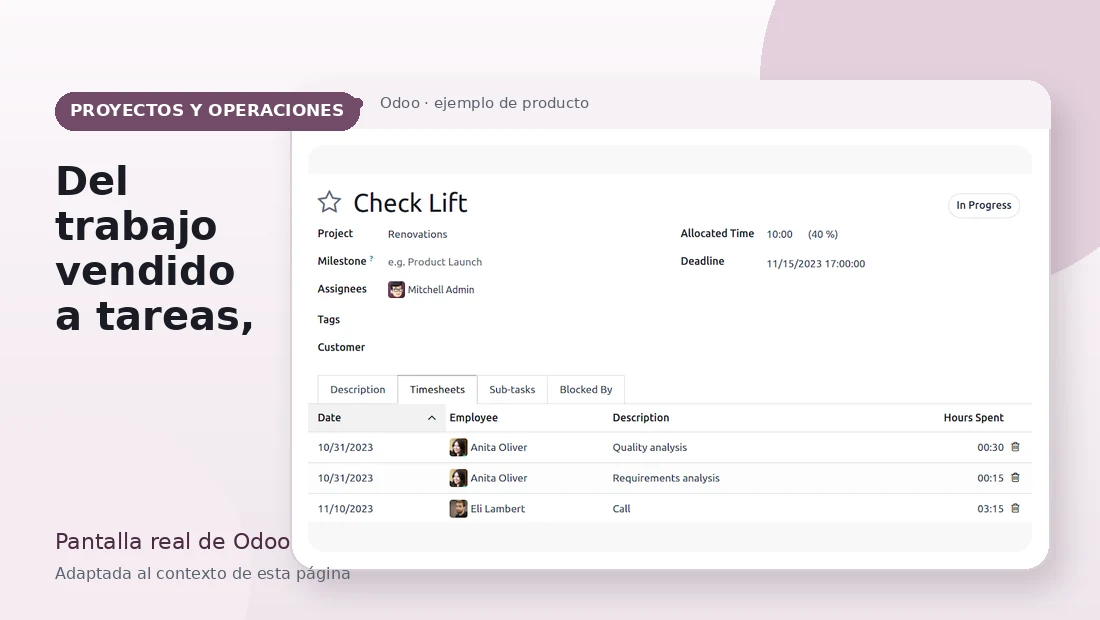Screen dimensions: 1100x620
Task: Click the 03:15 hours spent value
Action: pos(990,509)
